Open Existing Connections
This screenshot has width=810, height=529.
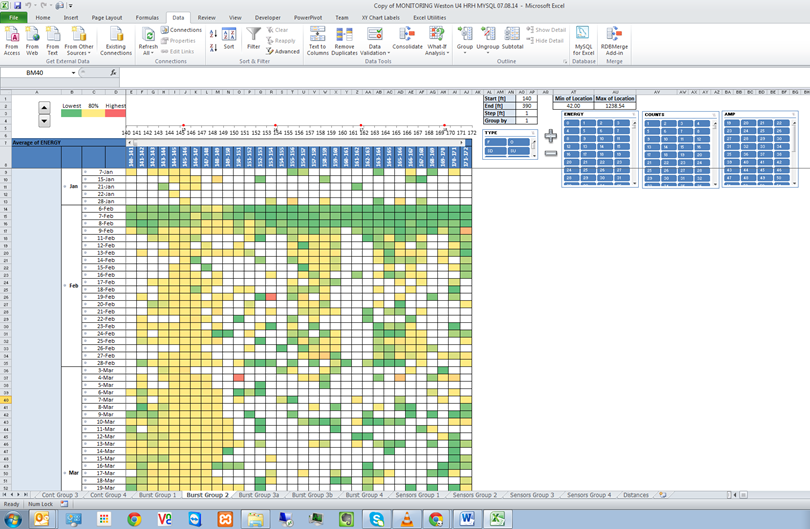pyautogui.click(x=116, y=40)
